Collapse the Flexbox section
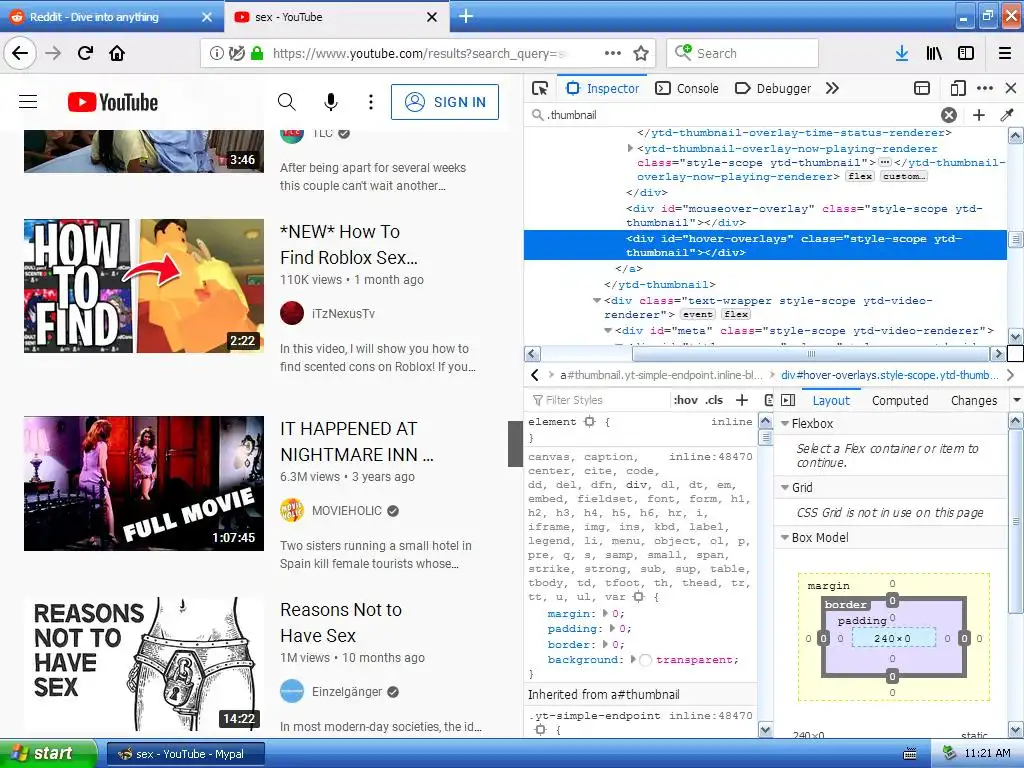The image size is (1024, 768). point(785,423)
